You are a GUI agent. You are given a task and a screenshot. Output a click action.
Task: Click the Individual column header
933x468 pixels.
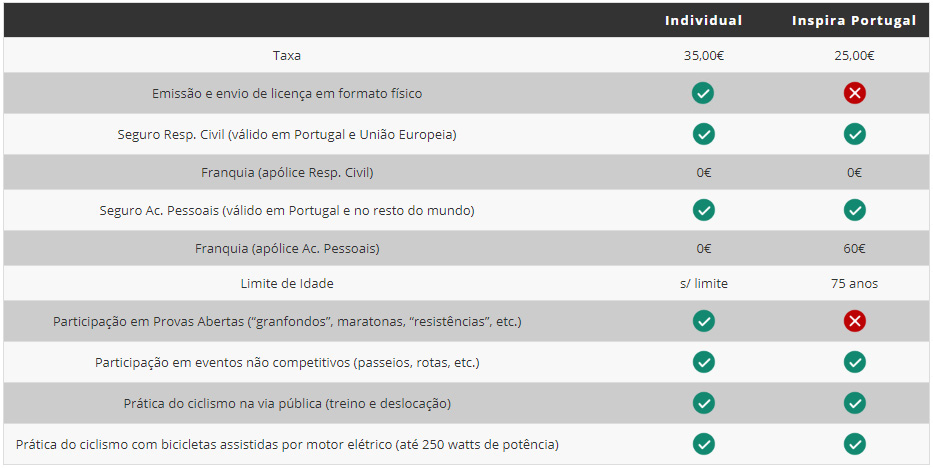click(x=703, y=20)
